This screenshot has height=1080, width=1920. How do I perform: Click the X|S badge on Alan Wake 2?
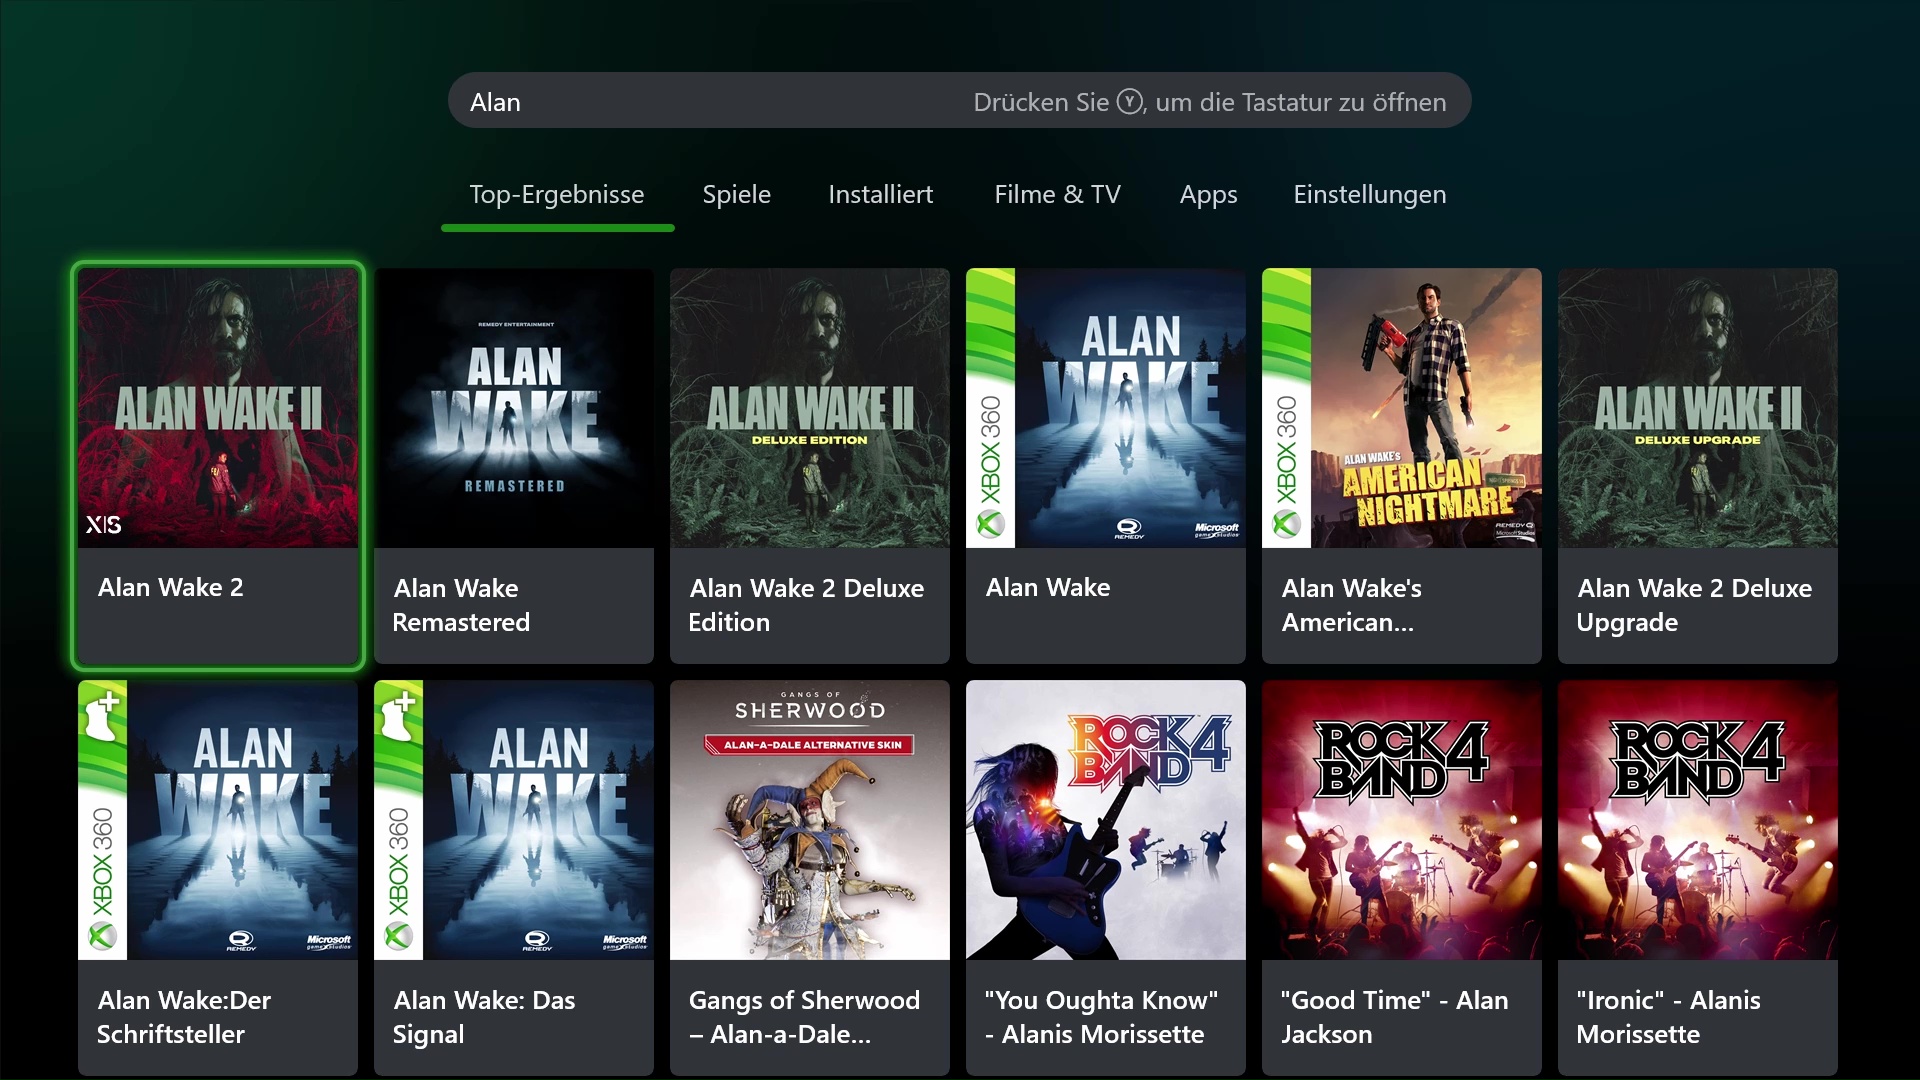pos(104,525)
